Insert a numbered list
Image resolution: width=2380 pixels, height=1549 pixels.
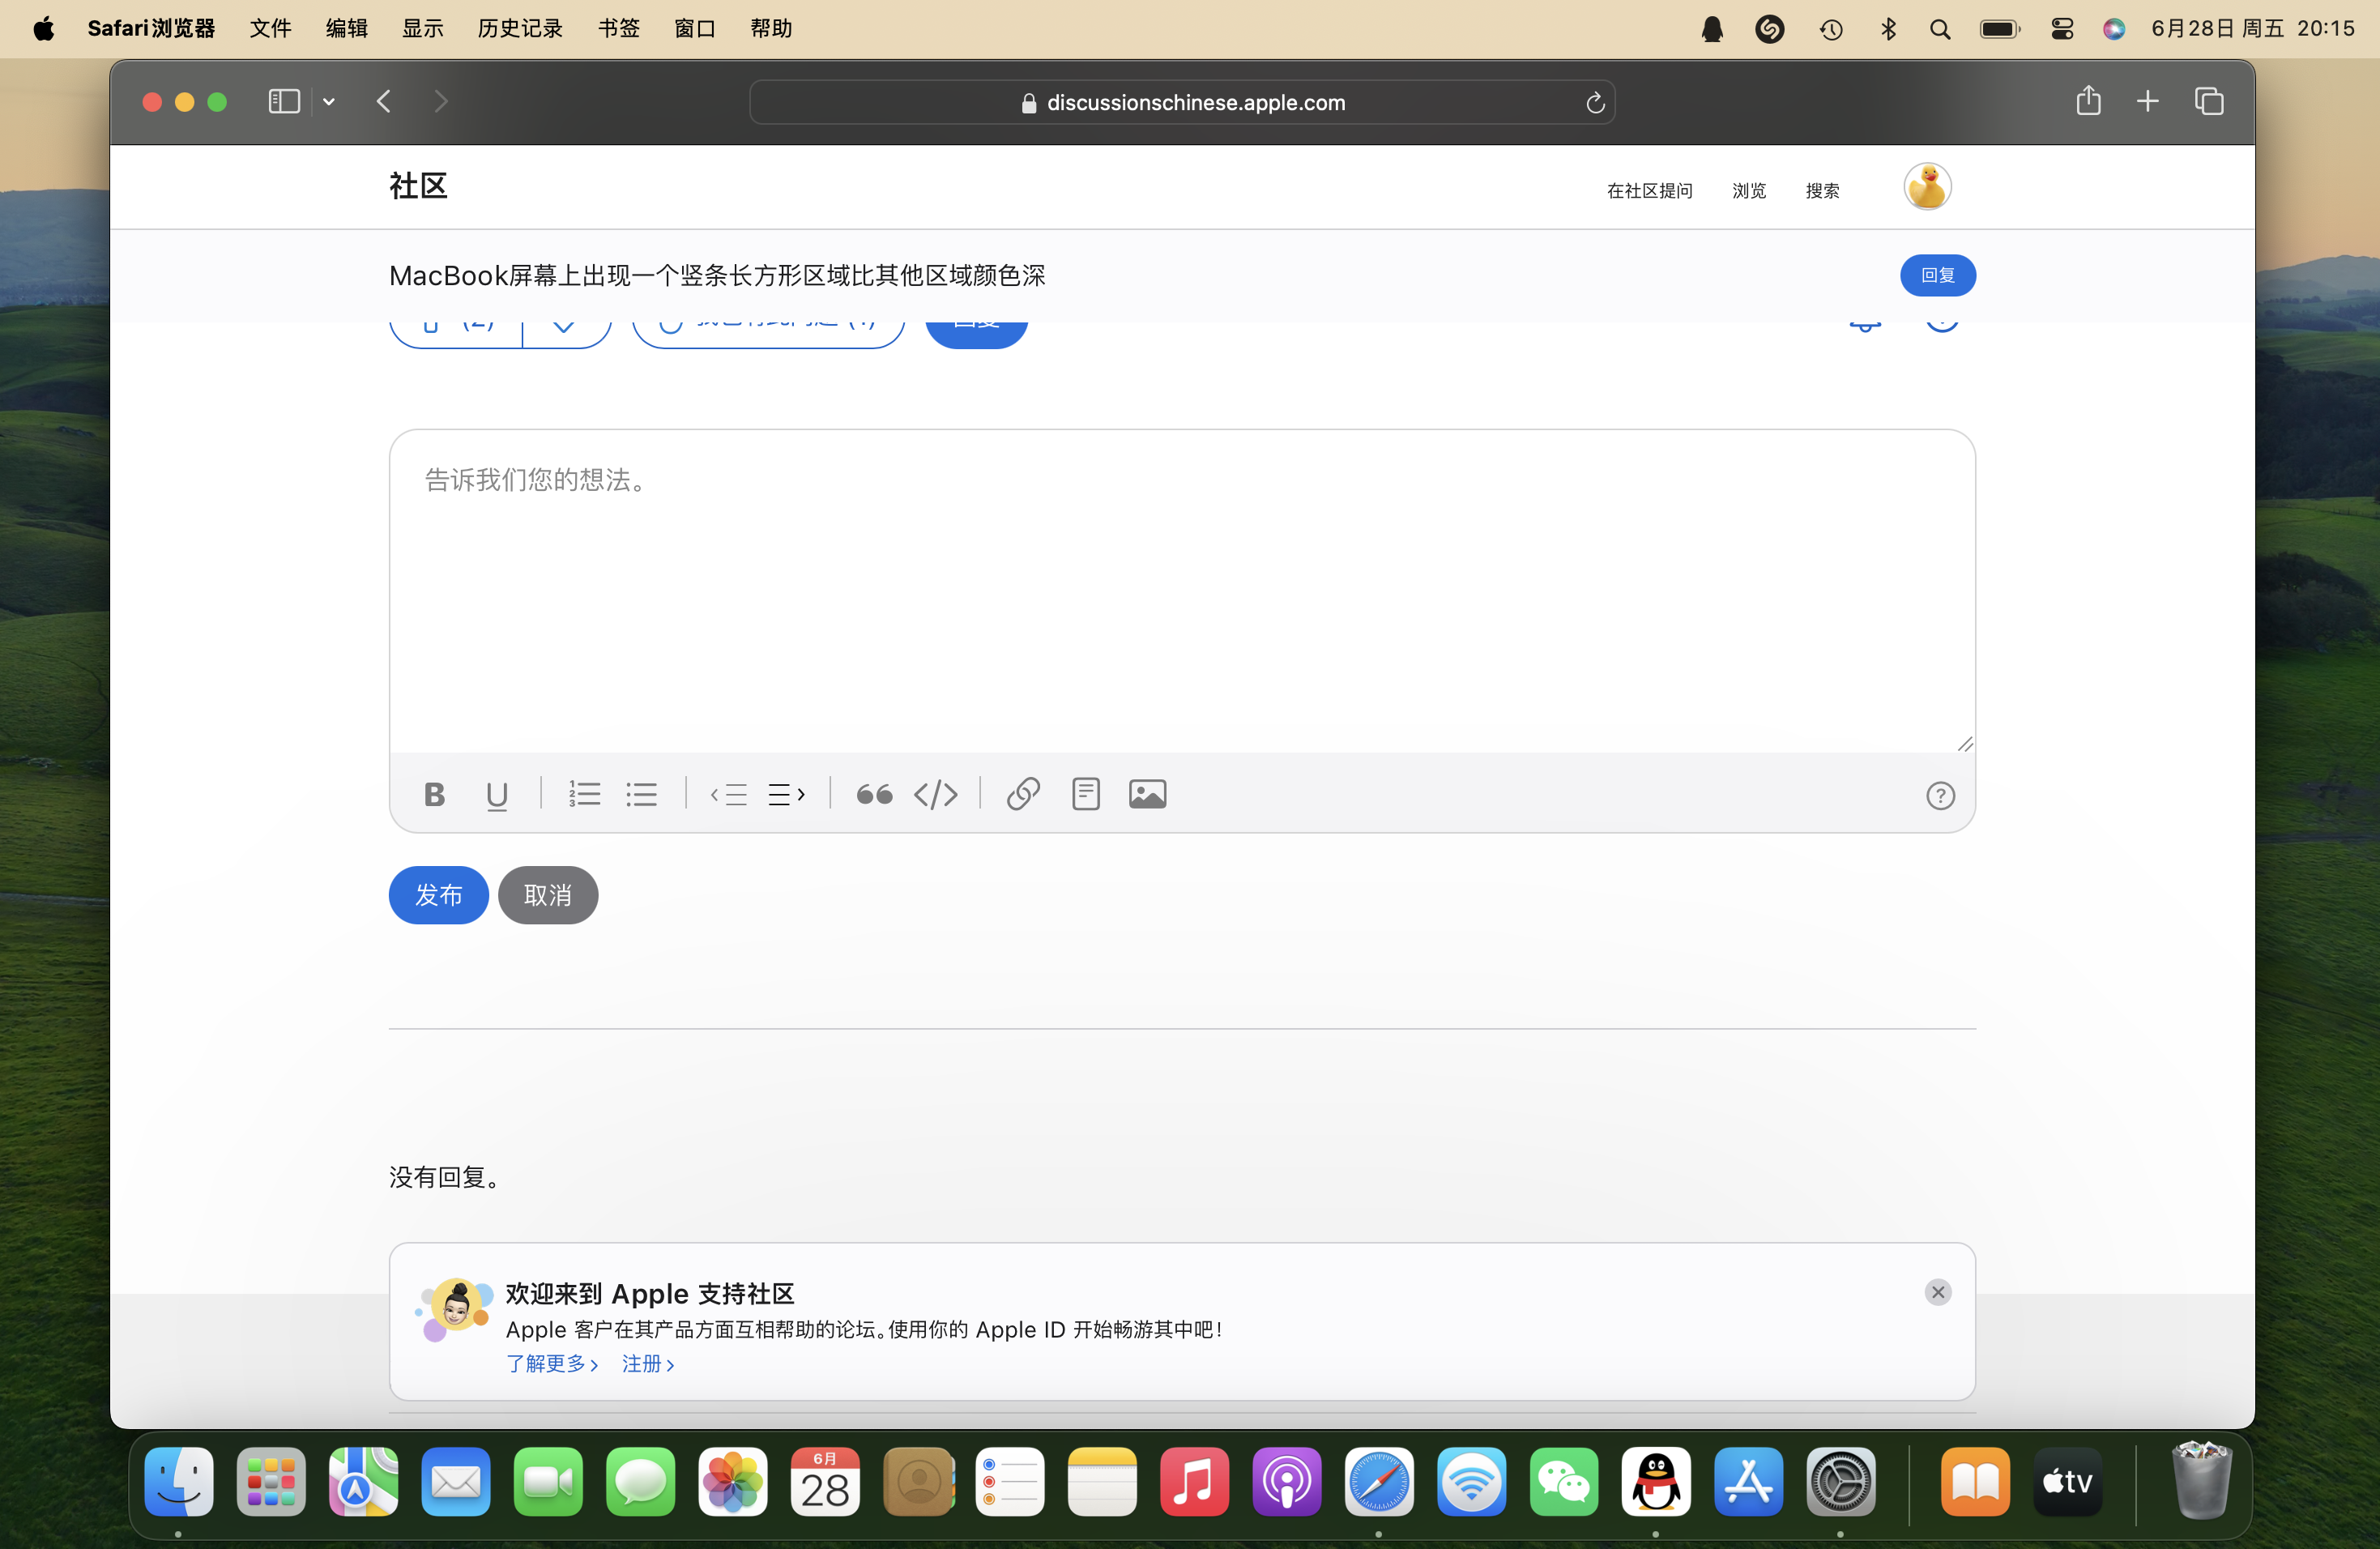pyautogui.click(x=584, y=795)
